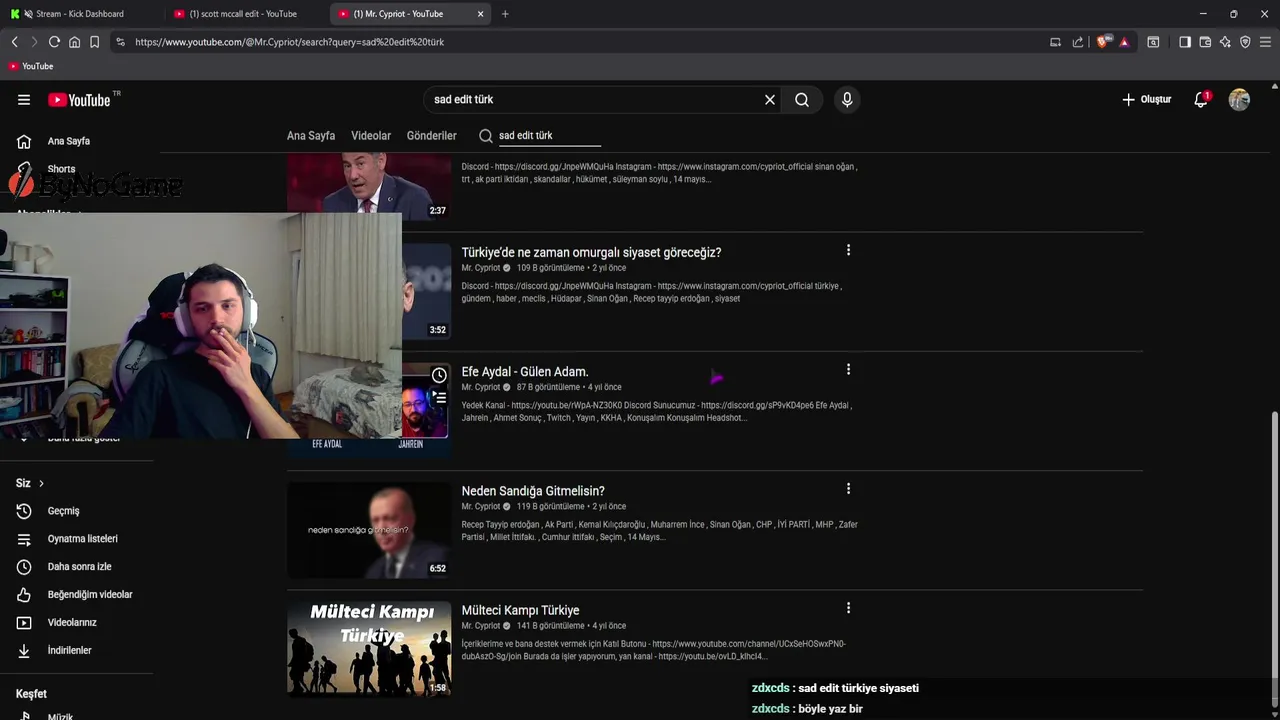The width and height of the screenshot is (1280, 720).
Task: Open options for 'Türkiye'de ne zaman omurgalı siyaset göreceğiz?'
Action: click(x=848, y=250)
